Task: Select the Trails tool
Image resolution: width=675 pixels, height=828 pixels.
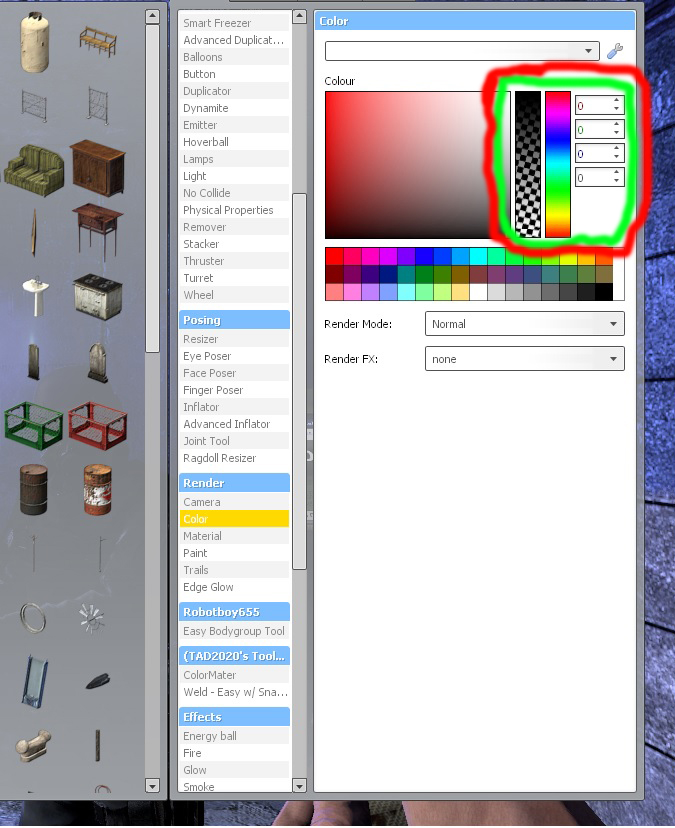Action: pyautogui.click(x=235, y=570)
